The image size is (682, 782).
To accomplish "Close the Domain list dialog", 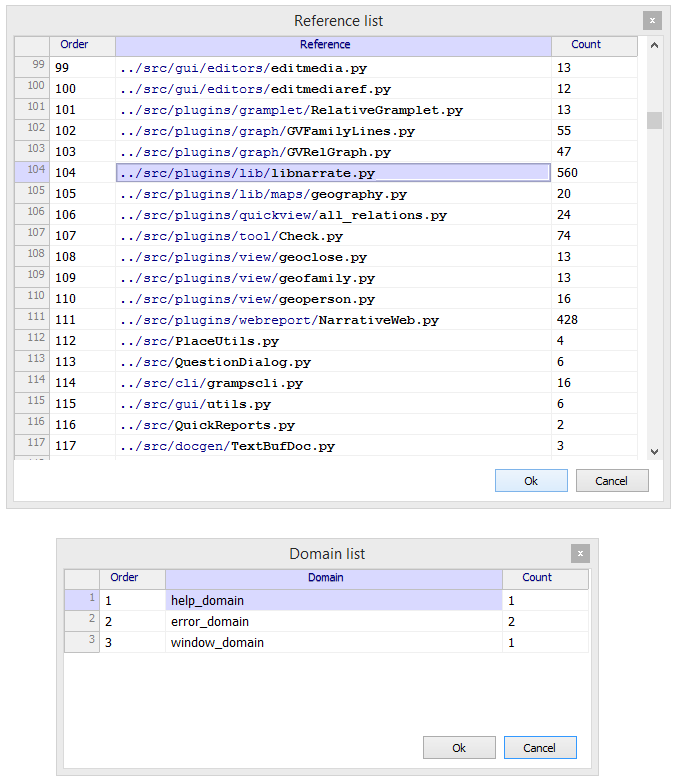I will pos(580,554).
